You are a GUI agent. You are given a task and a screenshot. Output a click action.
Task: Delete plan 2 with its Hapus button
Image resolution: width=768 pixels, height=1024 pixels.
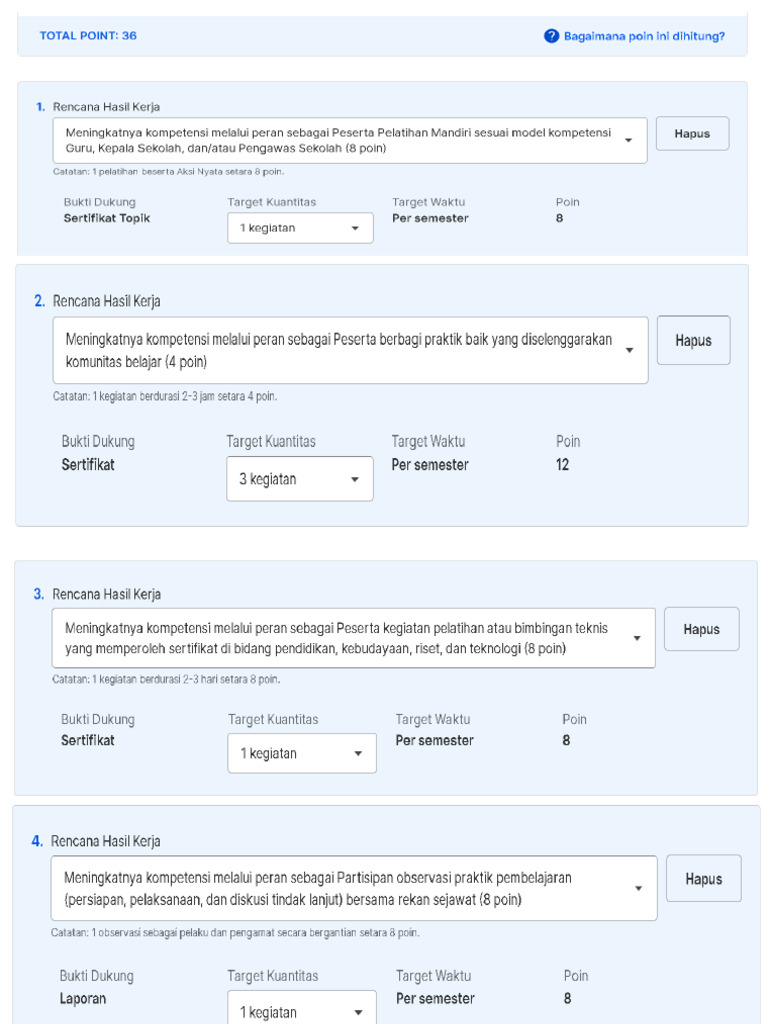pos(693,341)
